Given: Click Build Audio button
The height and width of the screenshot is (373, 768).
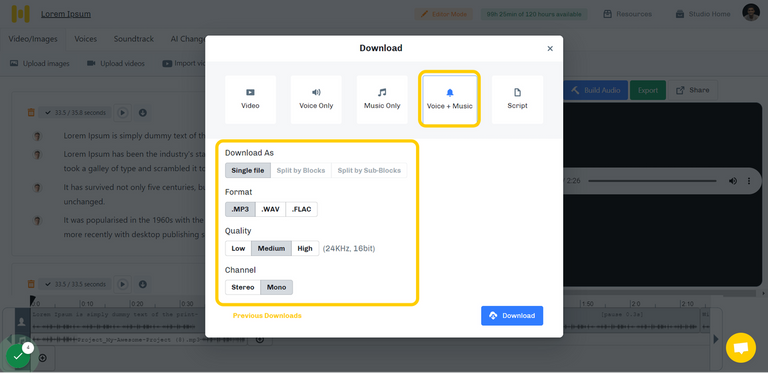Looking at the screenshot, I should pos(596,90).
